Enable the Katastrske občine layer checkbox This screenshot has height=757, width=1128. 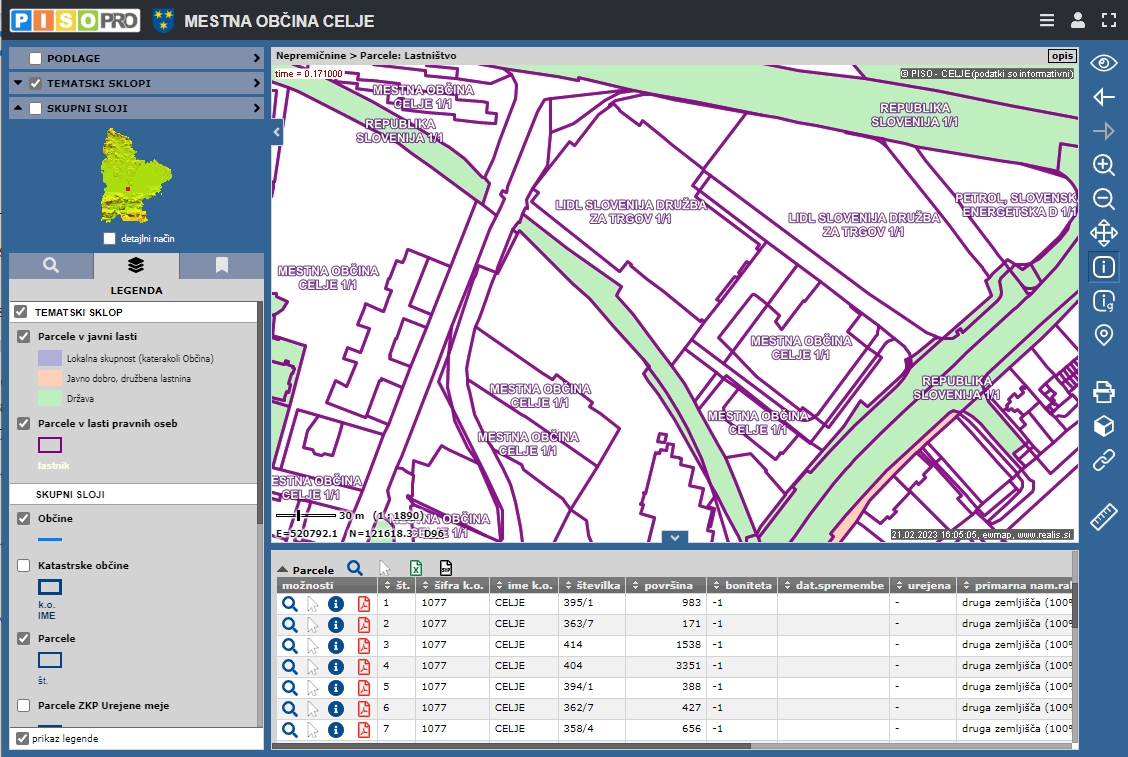(23, 566)
